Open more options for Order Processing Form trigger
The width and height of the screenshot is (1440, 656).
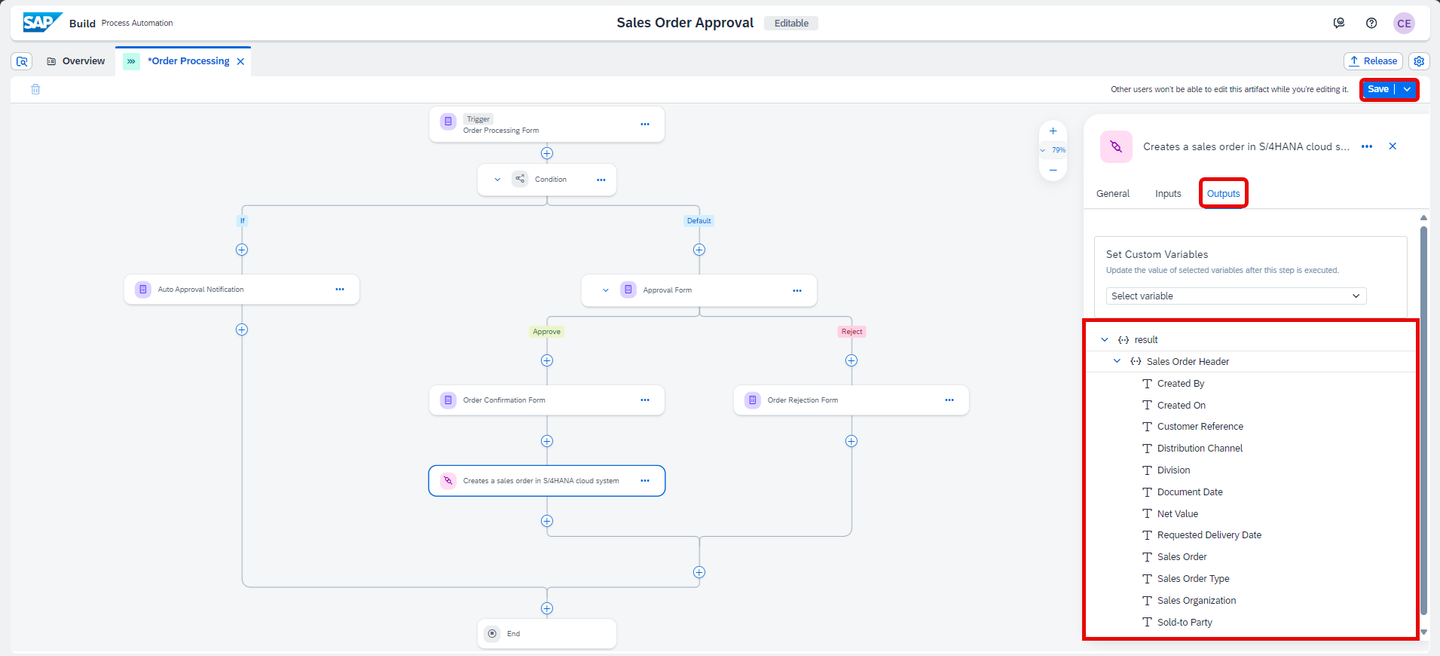(x=645, y=124)
